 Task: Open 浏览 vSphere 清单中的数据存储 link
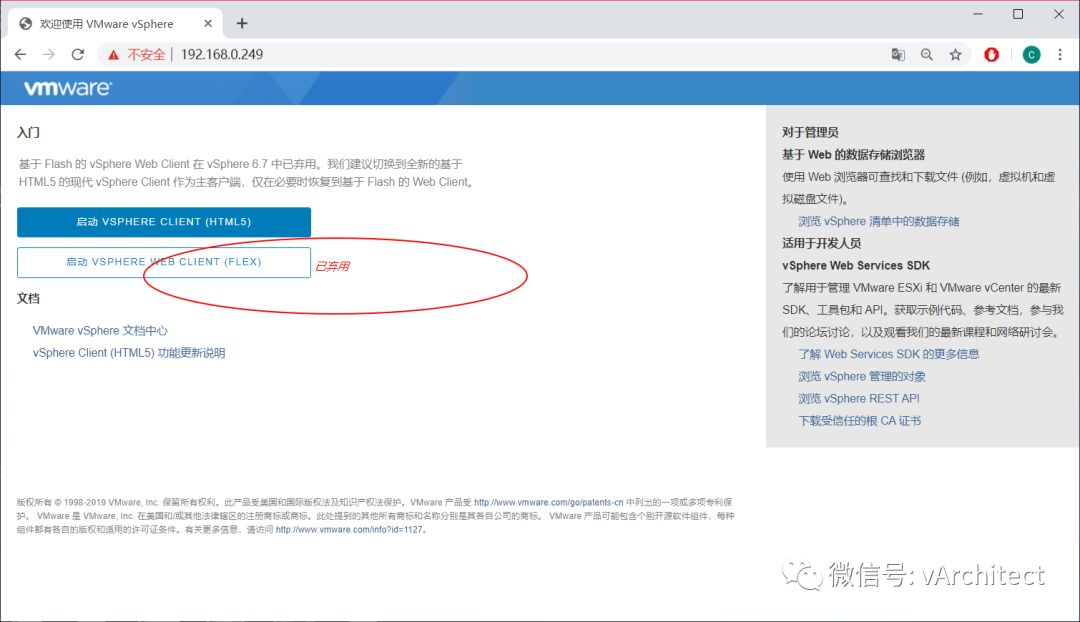point(878,221)
